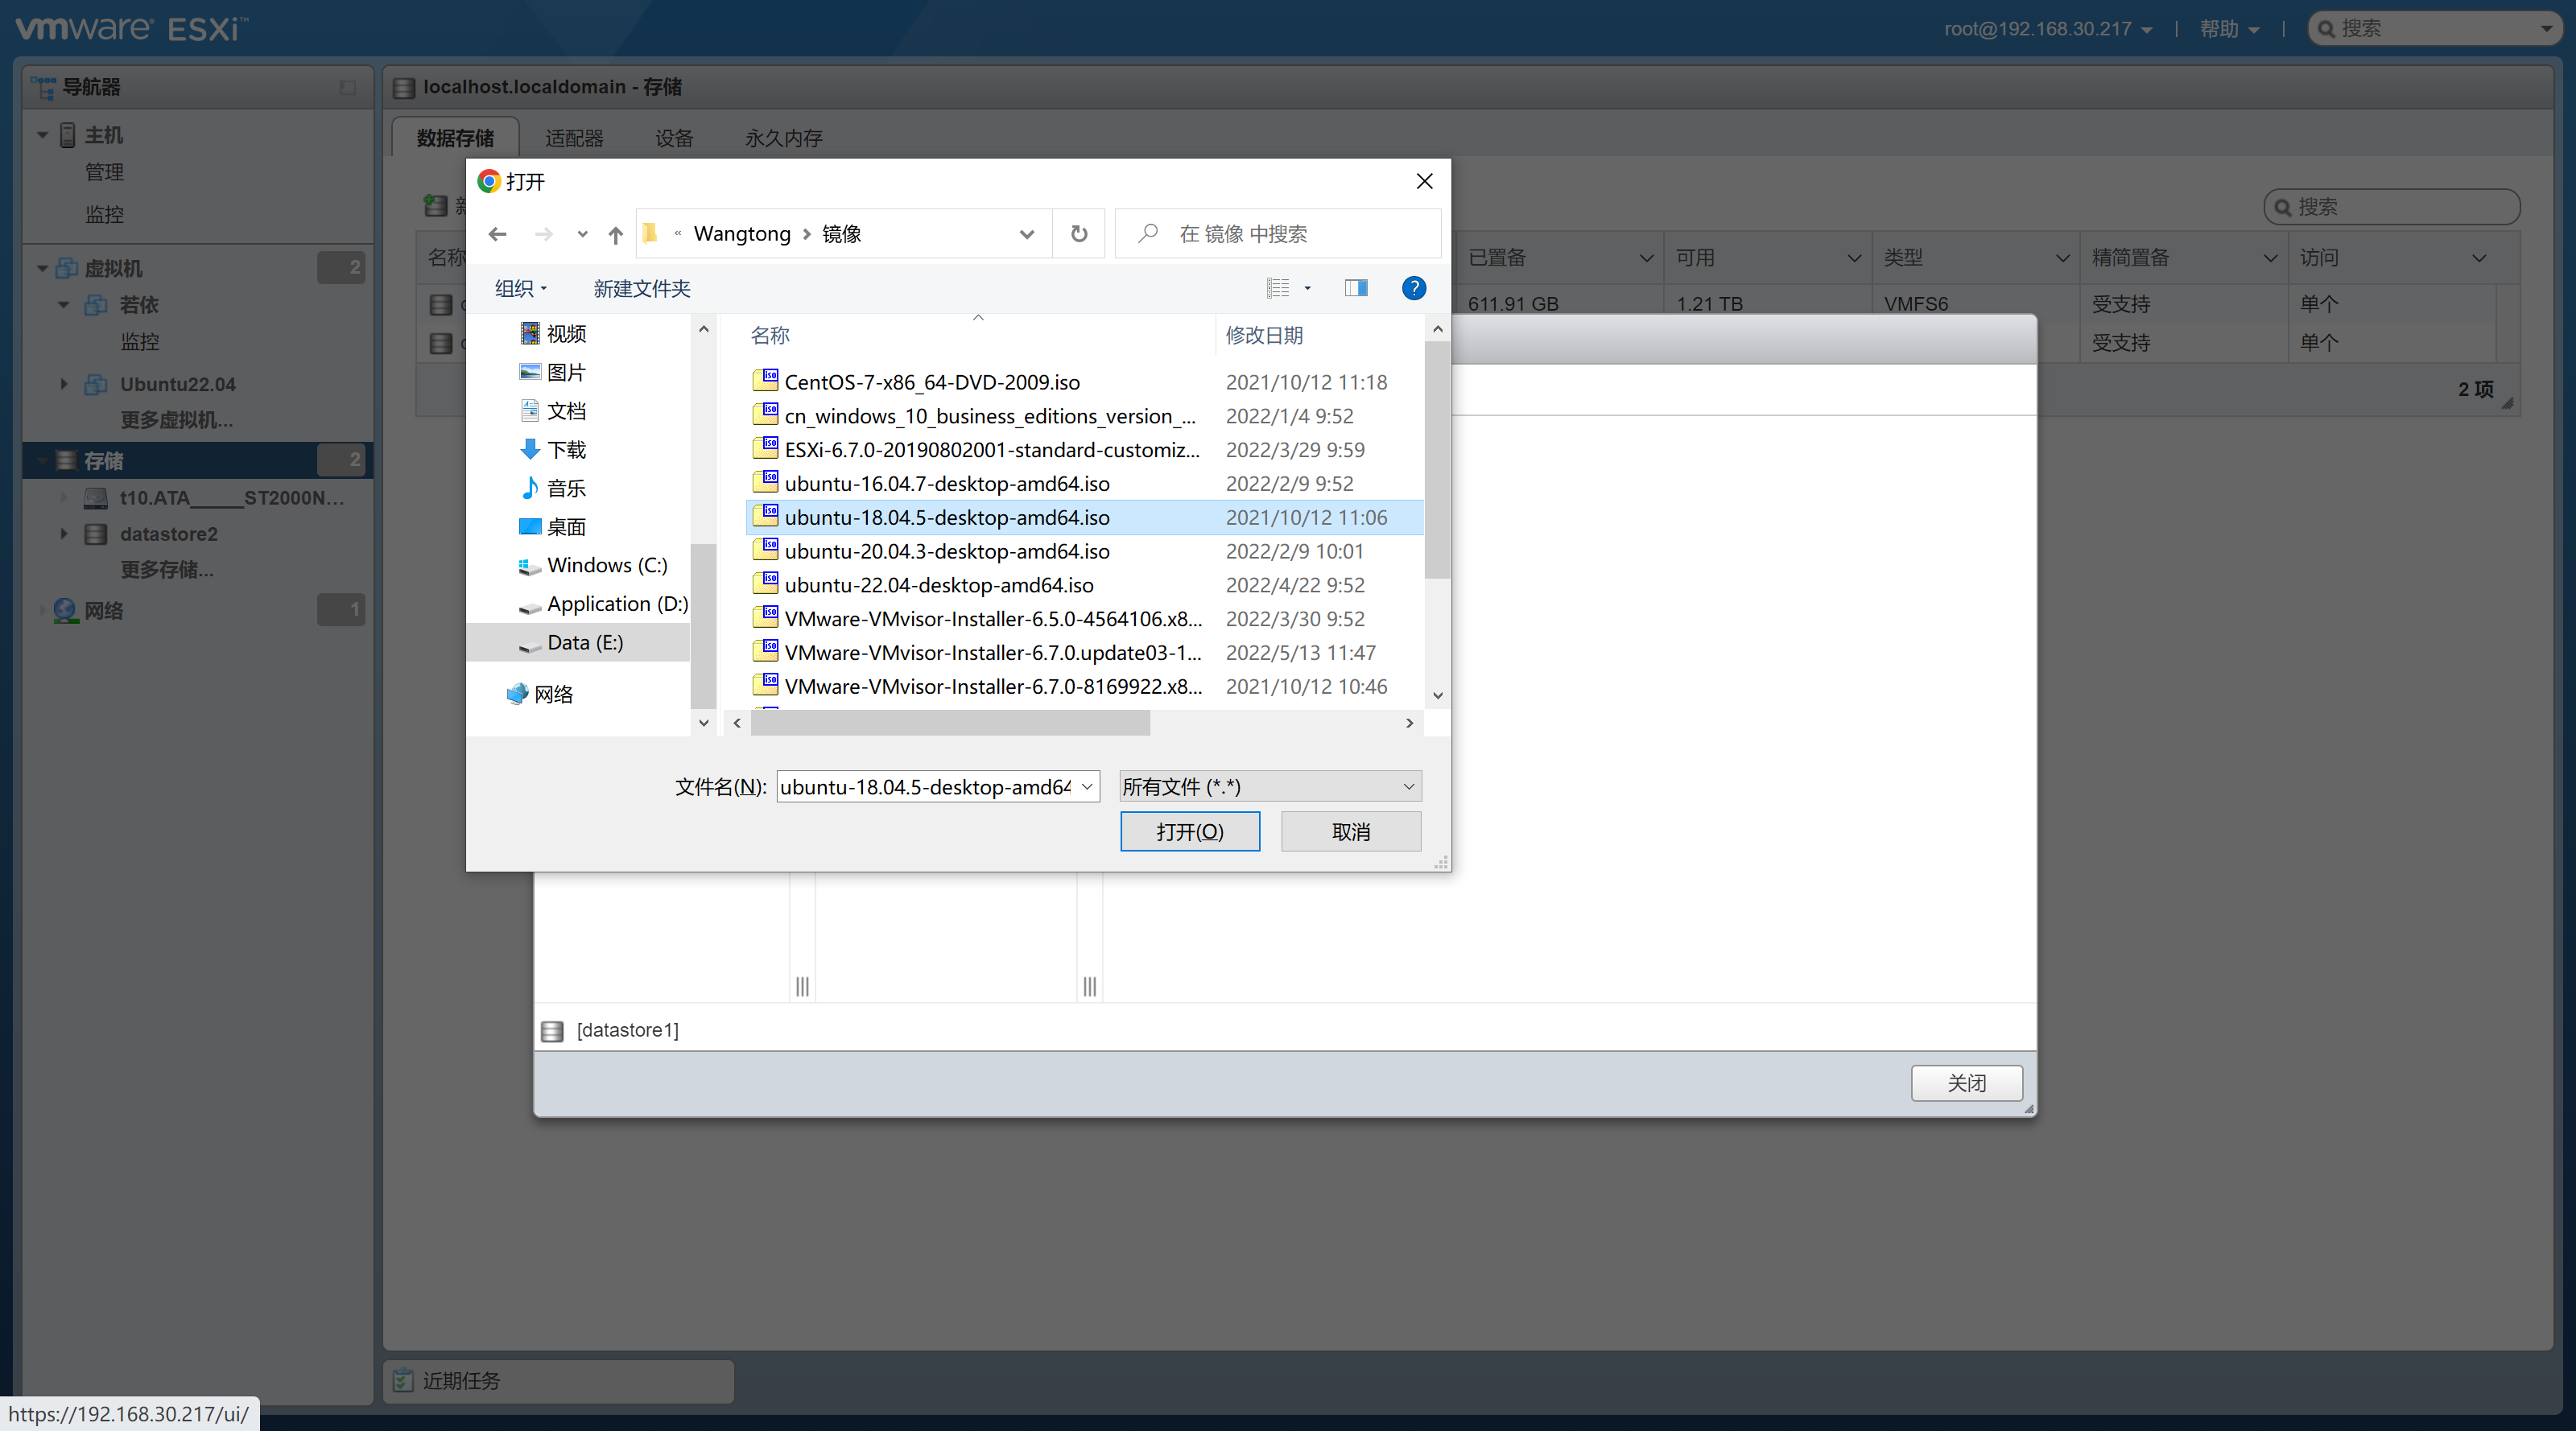Select CentOS-7-x86_64-DVD-2009.iso file
The width and height of the screenshot is (2576, 1431).
[x=931, y=382]
